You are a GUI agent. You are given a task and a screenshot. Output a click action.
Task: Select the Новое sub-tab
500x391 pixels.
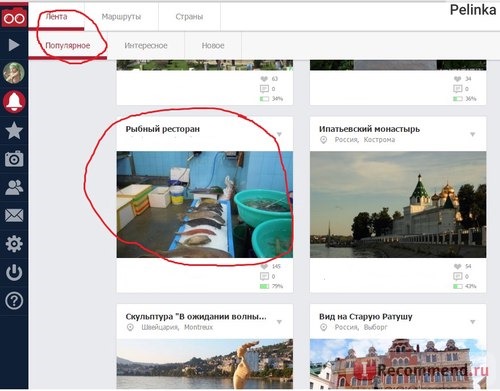[213, 46]
